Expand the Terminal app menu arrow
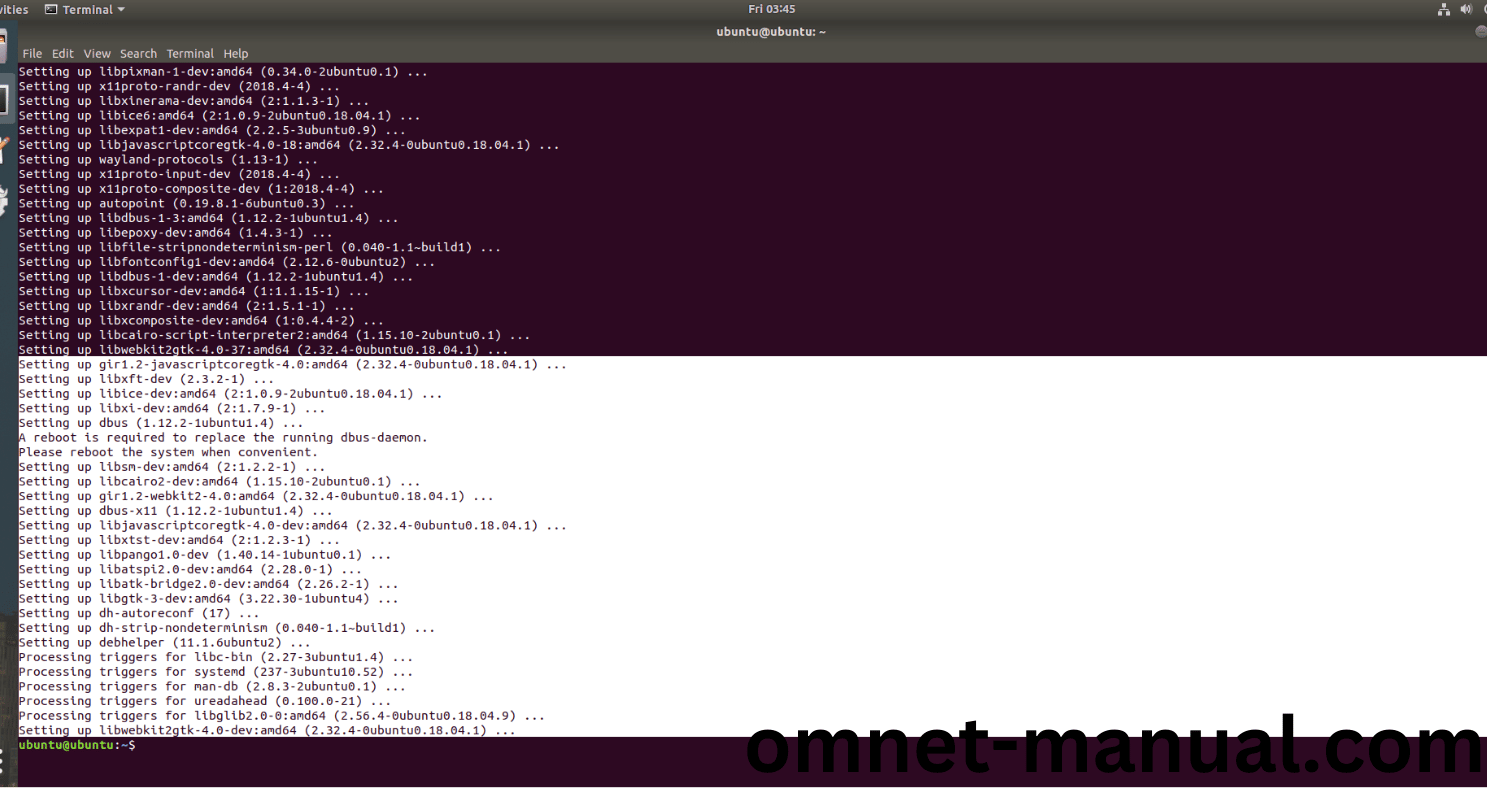1487x788 pixels. [121, 10]
